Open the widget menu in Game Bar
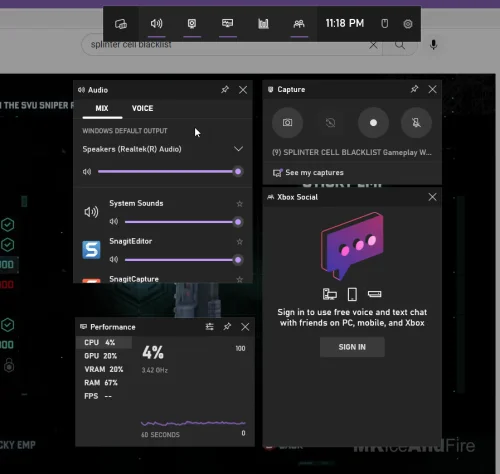 click(121, 24)
